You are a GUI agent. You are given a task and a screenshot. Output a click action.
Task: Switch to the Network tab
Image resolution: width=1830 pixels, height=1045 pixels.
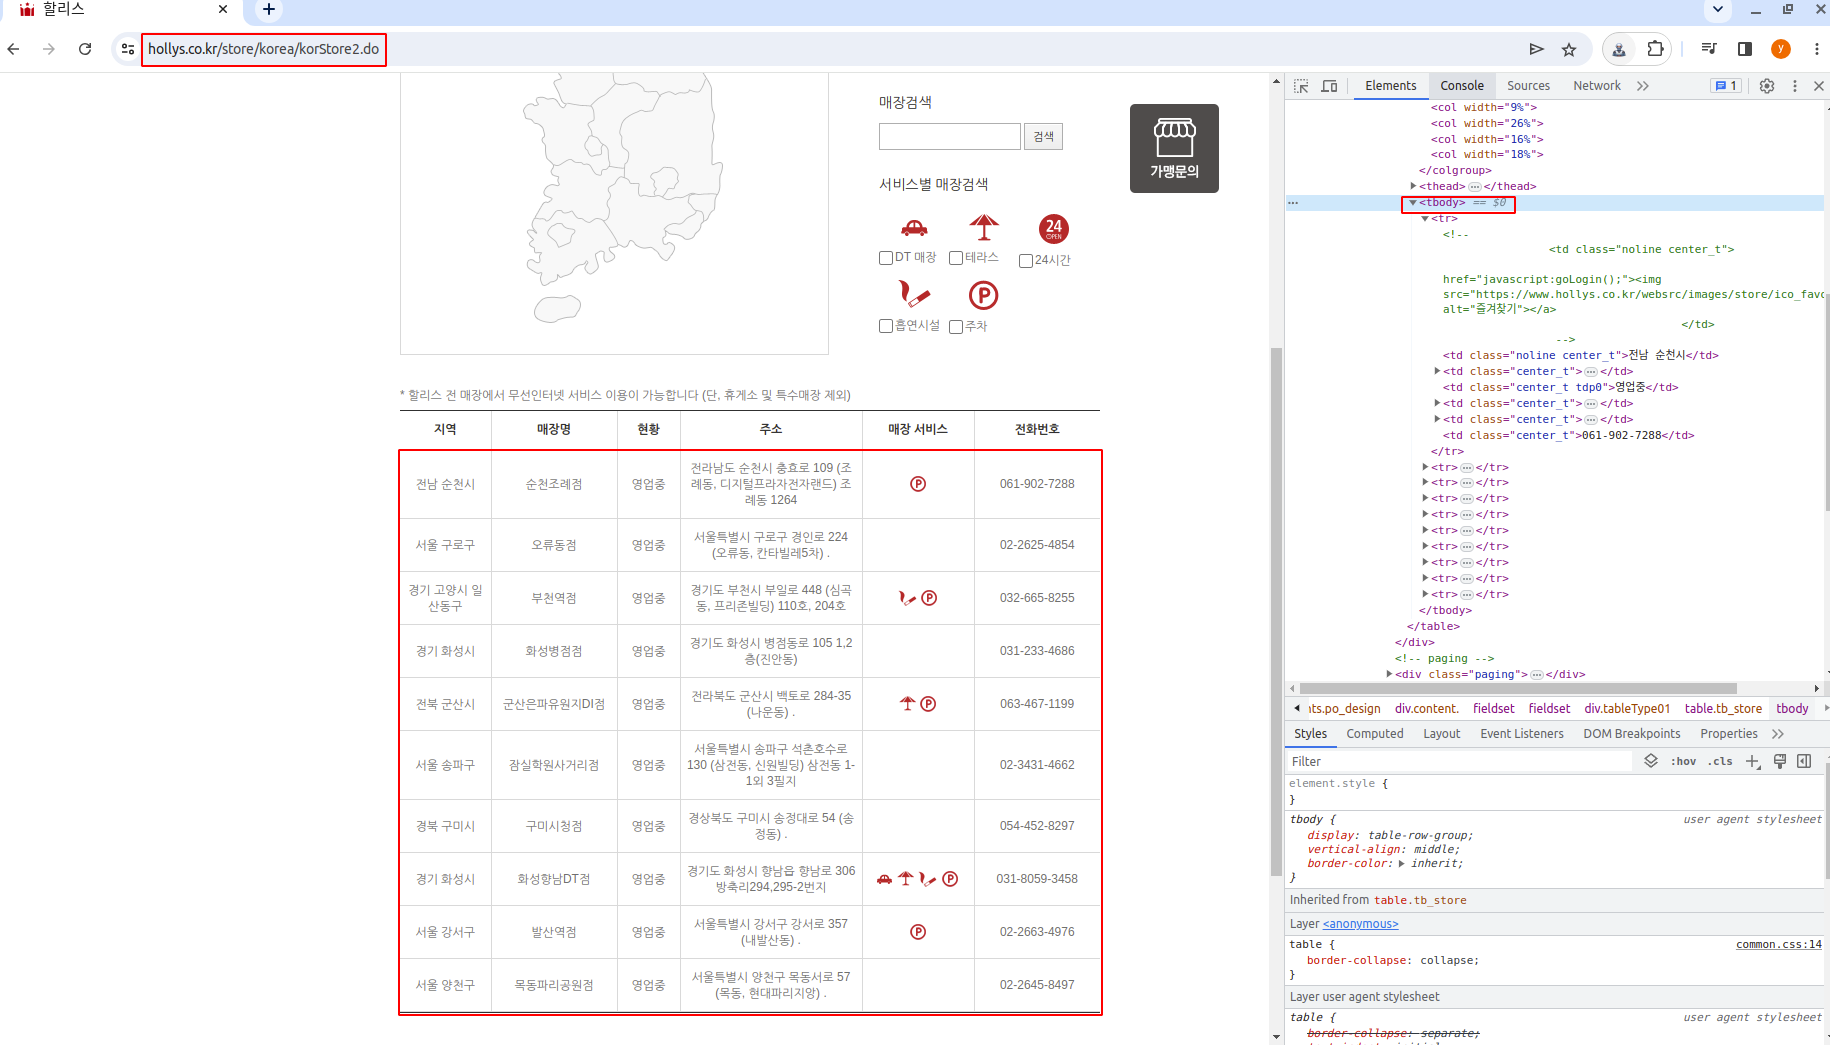point(1597,86)
